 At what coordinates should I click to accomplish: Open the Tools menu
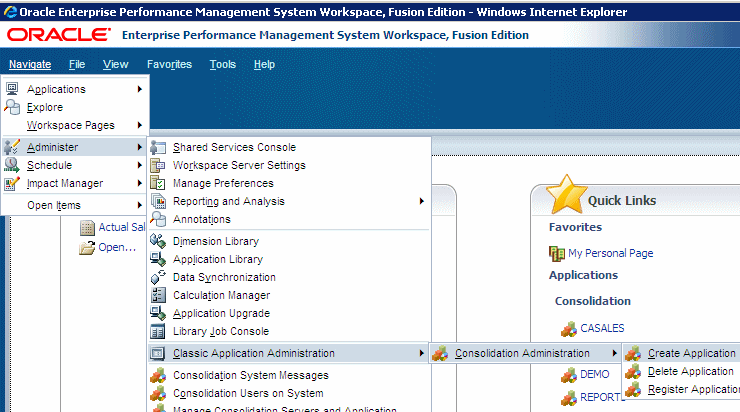[x=222, y=64]
